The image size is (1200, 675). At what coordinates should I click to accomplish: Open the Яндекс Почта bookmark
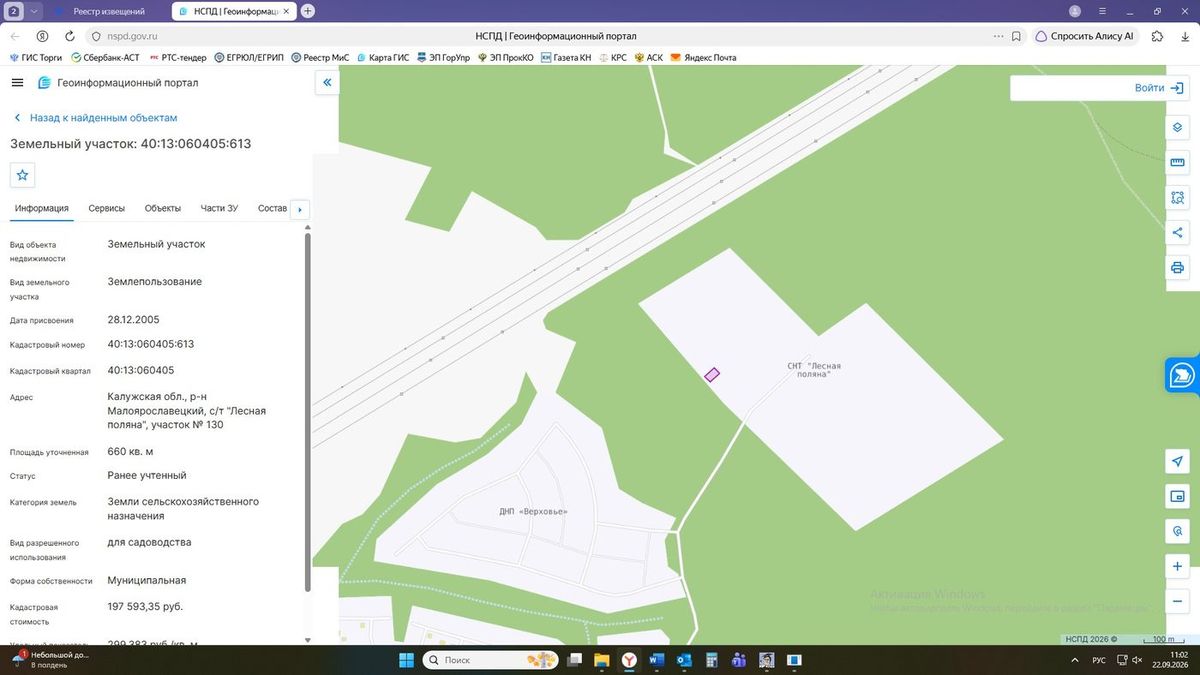(x=703, y=58)
